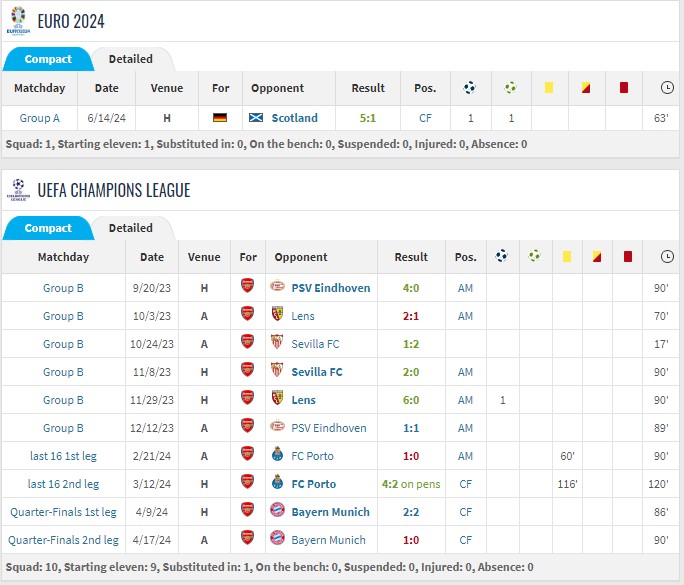Image resolution: width=684 pixels, height=585 pixels.
Task: Open the Group A matchday link
Action: click(x=40, y=118)
